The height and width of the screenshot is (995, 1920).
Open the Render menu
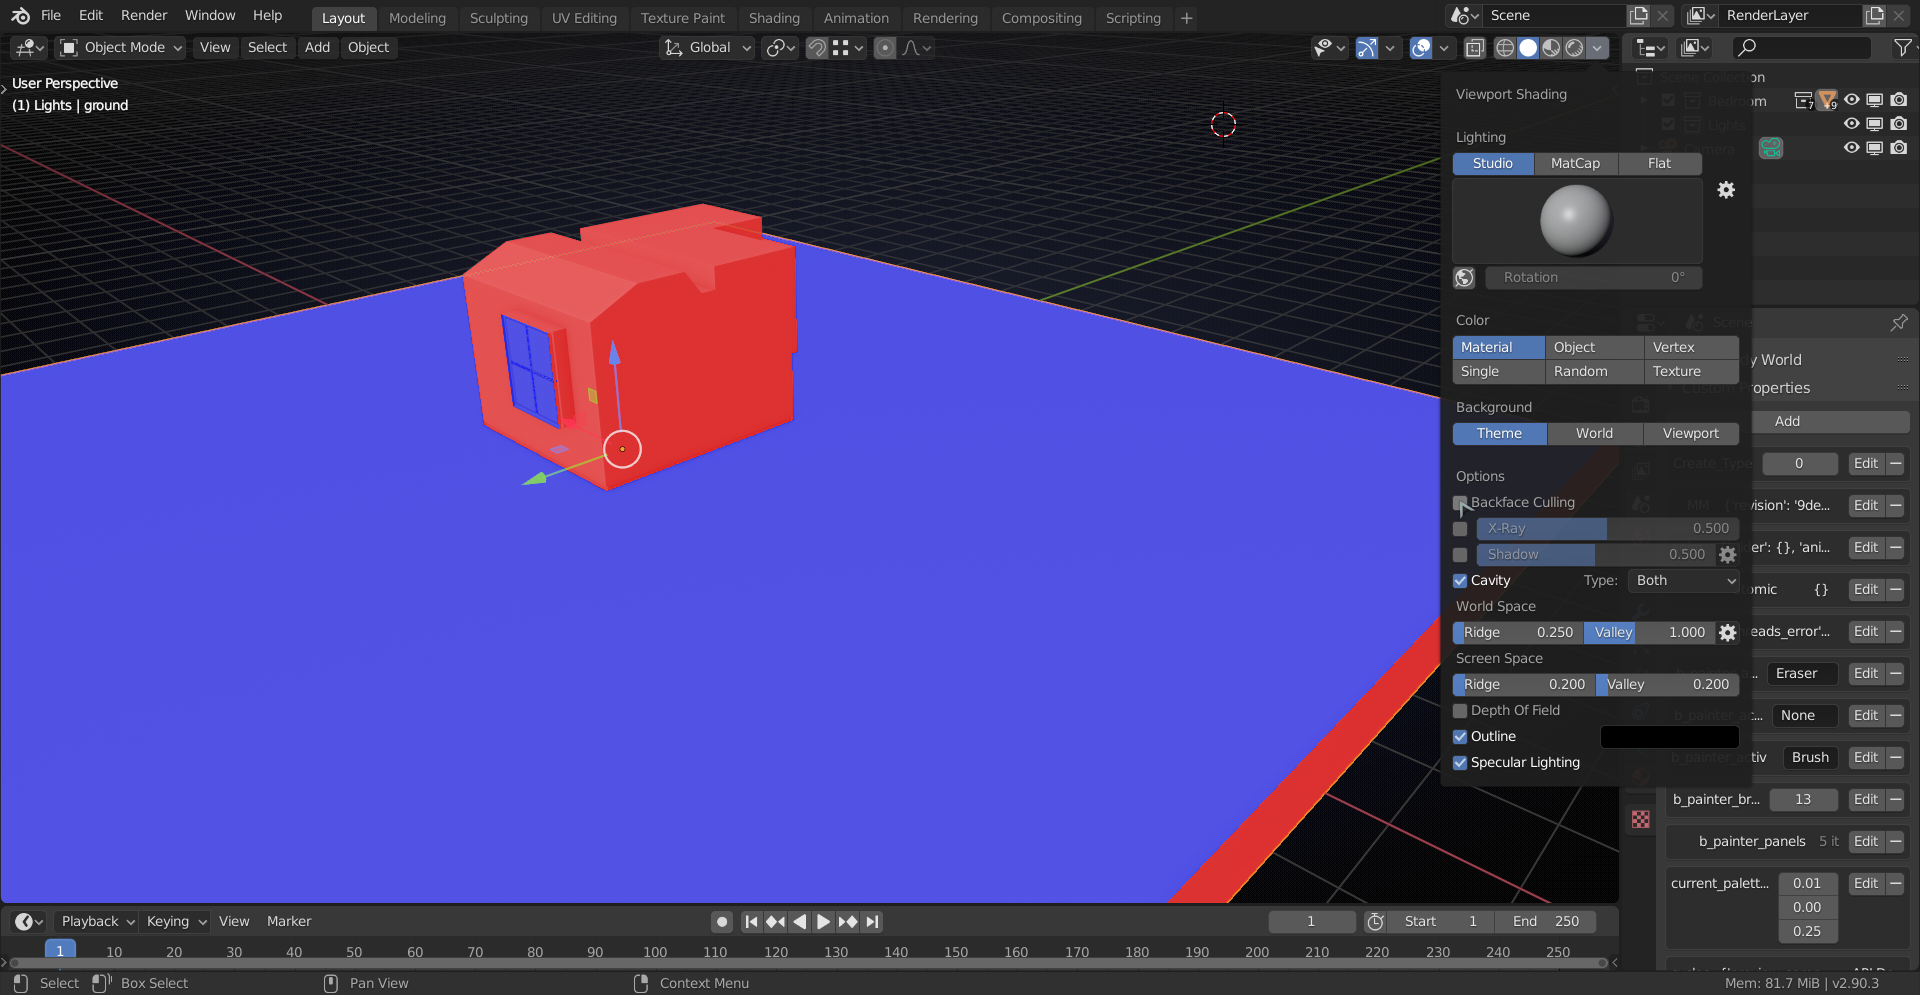[x=144, y=16]
